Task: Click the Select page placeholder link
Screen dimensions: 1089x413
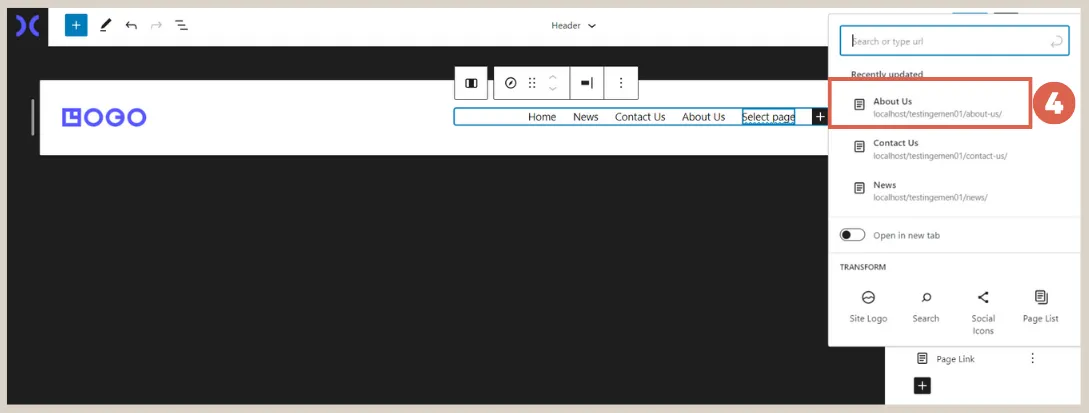Action: (x=768, y=117)
